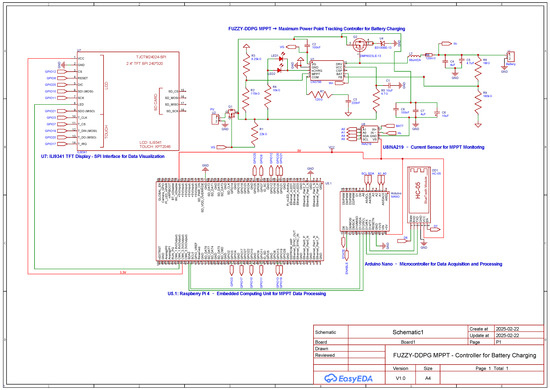Click the EasyEDA logo in the title block
Viewport: 550px width, 390px height.
[x=348, y=378]
